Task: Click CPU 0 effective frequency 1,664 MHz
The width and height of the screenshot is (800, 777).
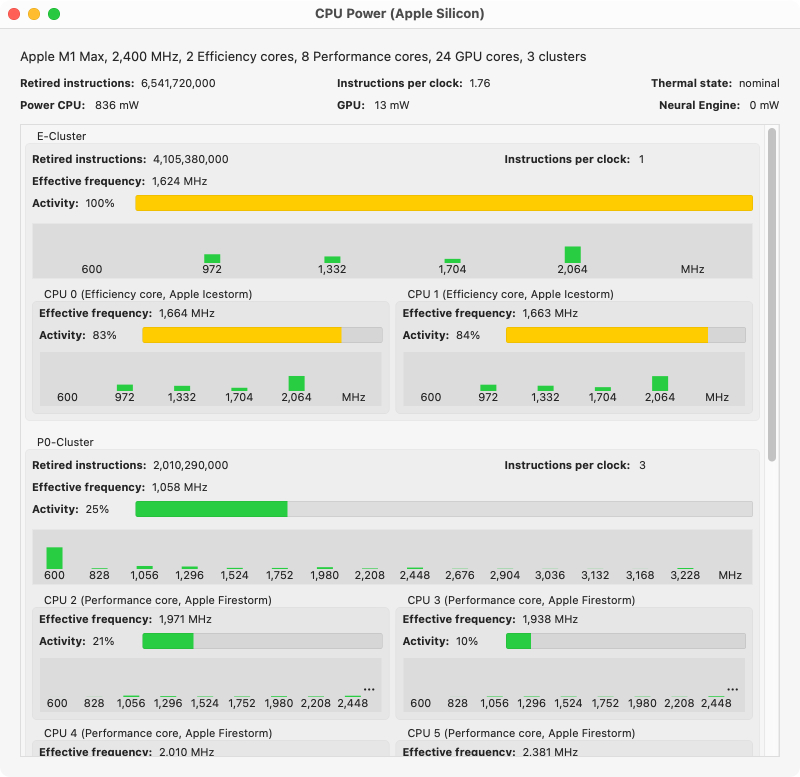Action: coord(187,313)
